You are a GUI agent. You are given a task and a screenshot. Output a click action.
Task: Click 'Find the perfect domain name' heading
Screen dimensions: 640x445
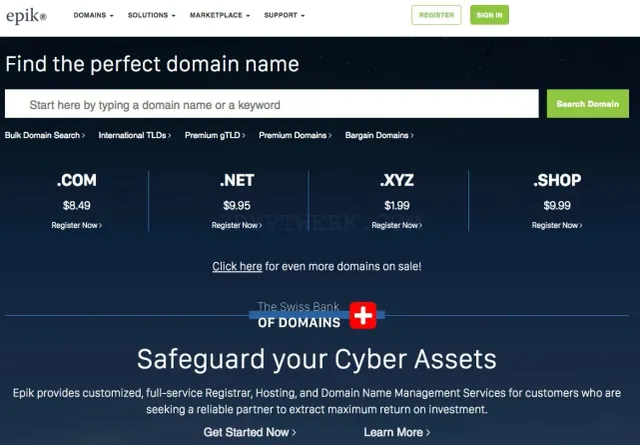point(152,64)
